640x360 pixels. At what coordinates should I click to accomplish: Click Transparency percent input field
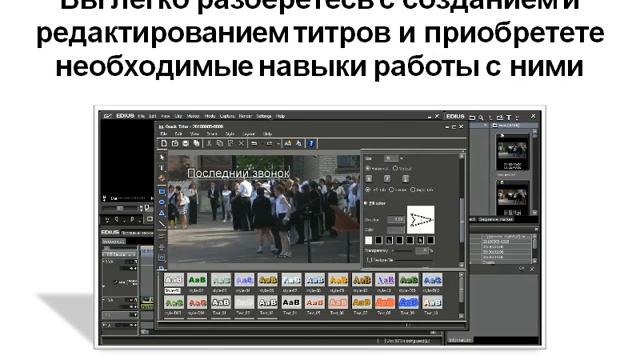[x=422, y=250]
